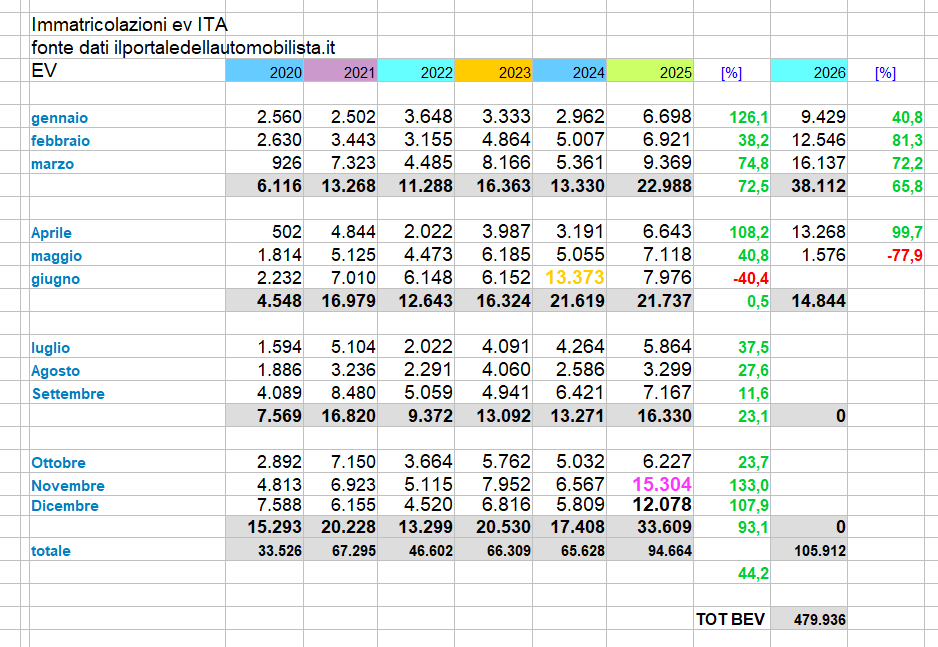Click the Novembre percentage 133,0
Viewport: 938px width, 647px height.
[749, 485]
